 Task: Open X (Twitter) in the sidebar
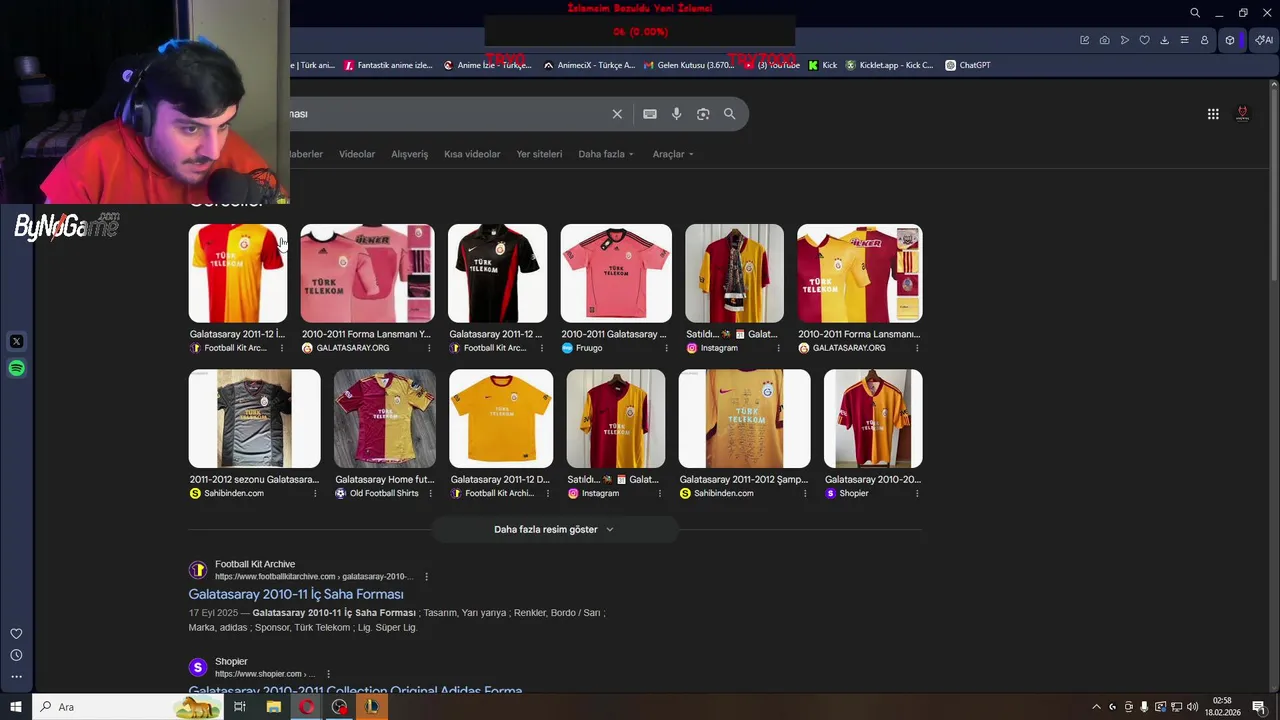pos(16,341)
